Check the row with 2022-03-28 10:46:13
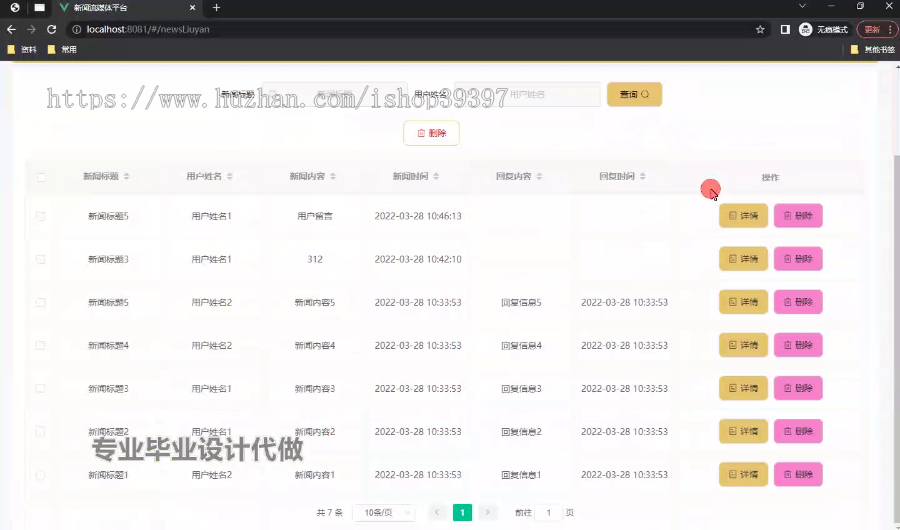This screenshot has height=530, width=900. tap(40, 216)
